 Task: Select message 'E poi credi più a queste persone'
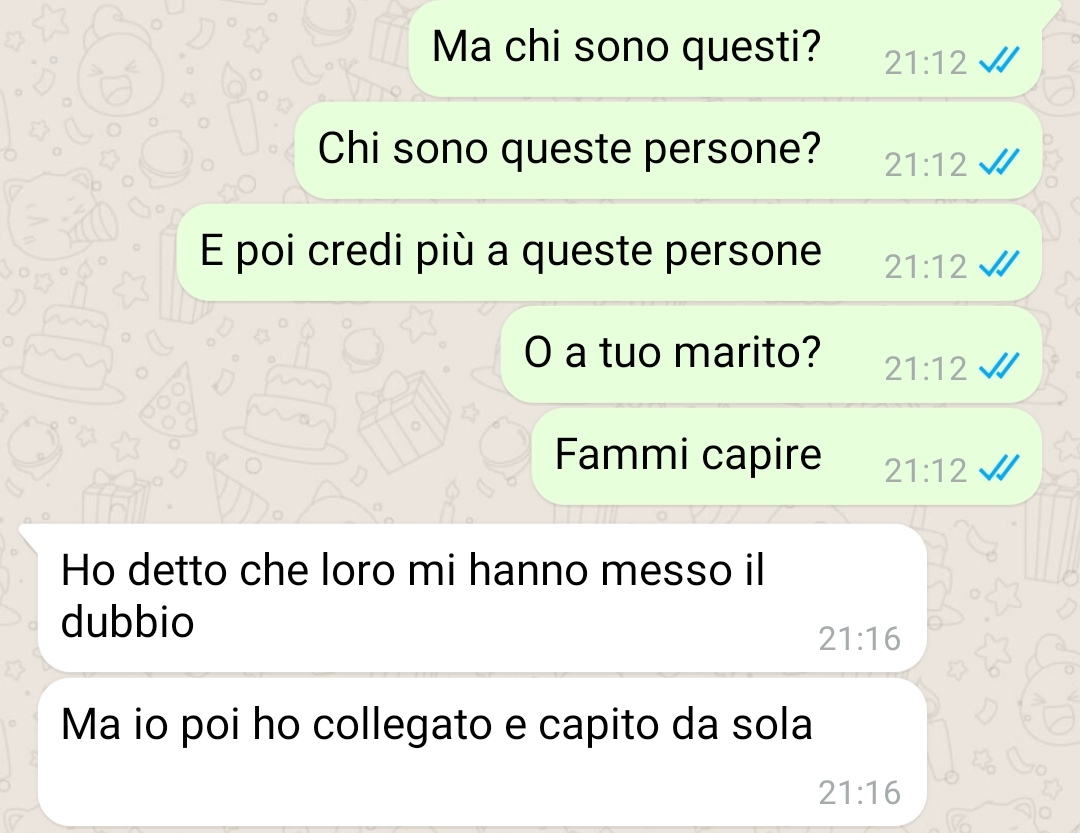coord(609,253)
